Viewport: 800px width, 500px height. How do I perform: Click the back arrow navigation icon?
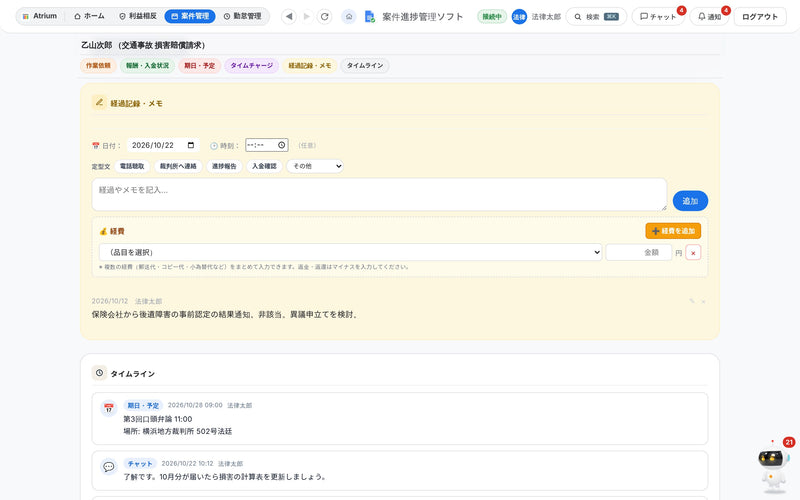289,16
